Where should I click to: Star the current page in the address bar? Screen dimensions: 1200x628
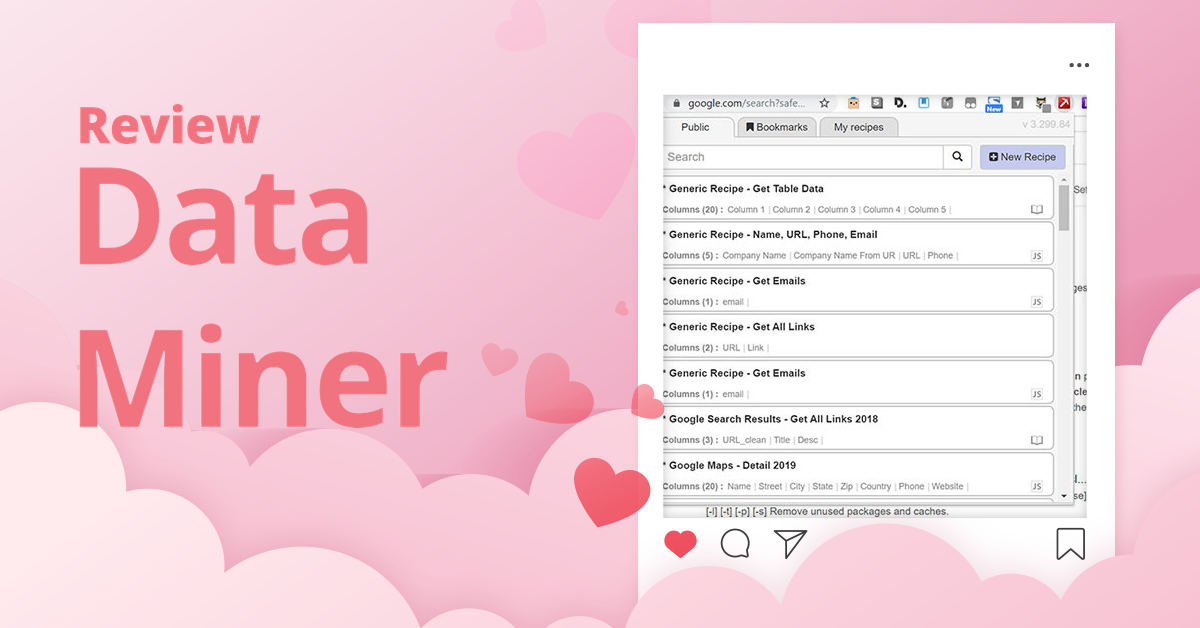[x=823, y=103]
